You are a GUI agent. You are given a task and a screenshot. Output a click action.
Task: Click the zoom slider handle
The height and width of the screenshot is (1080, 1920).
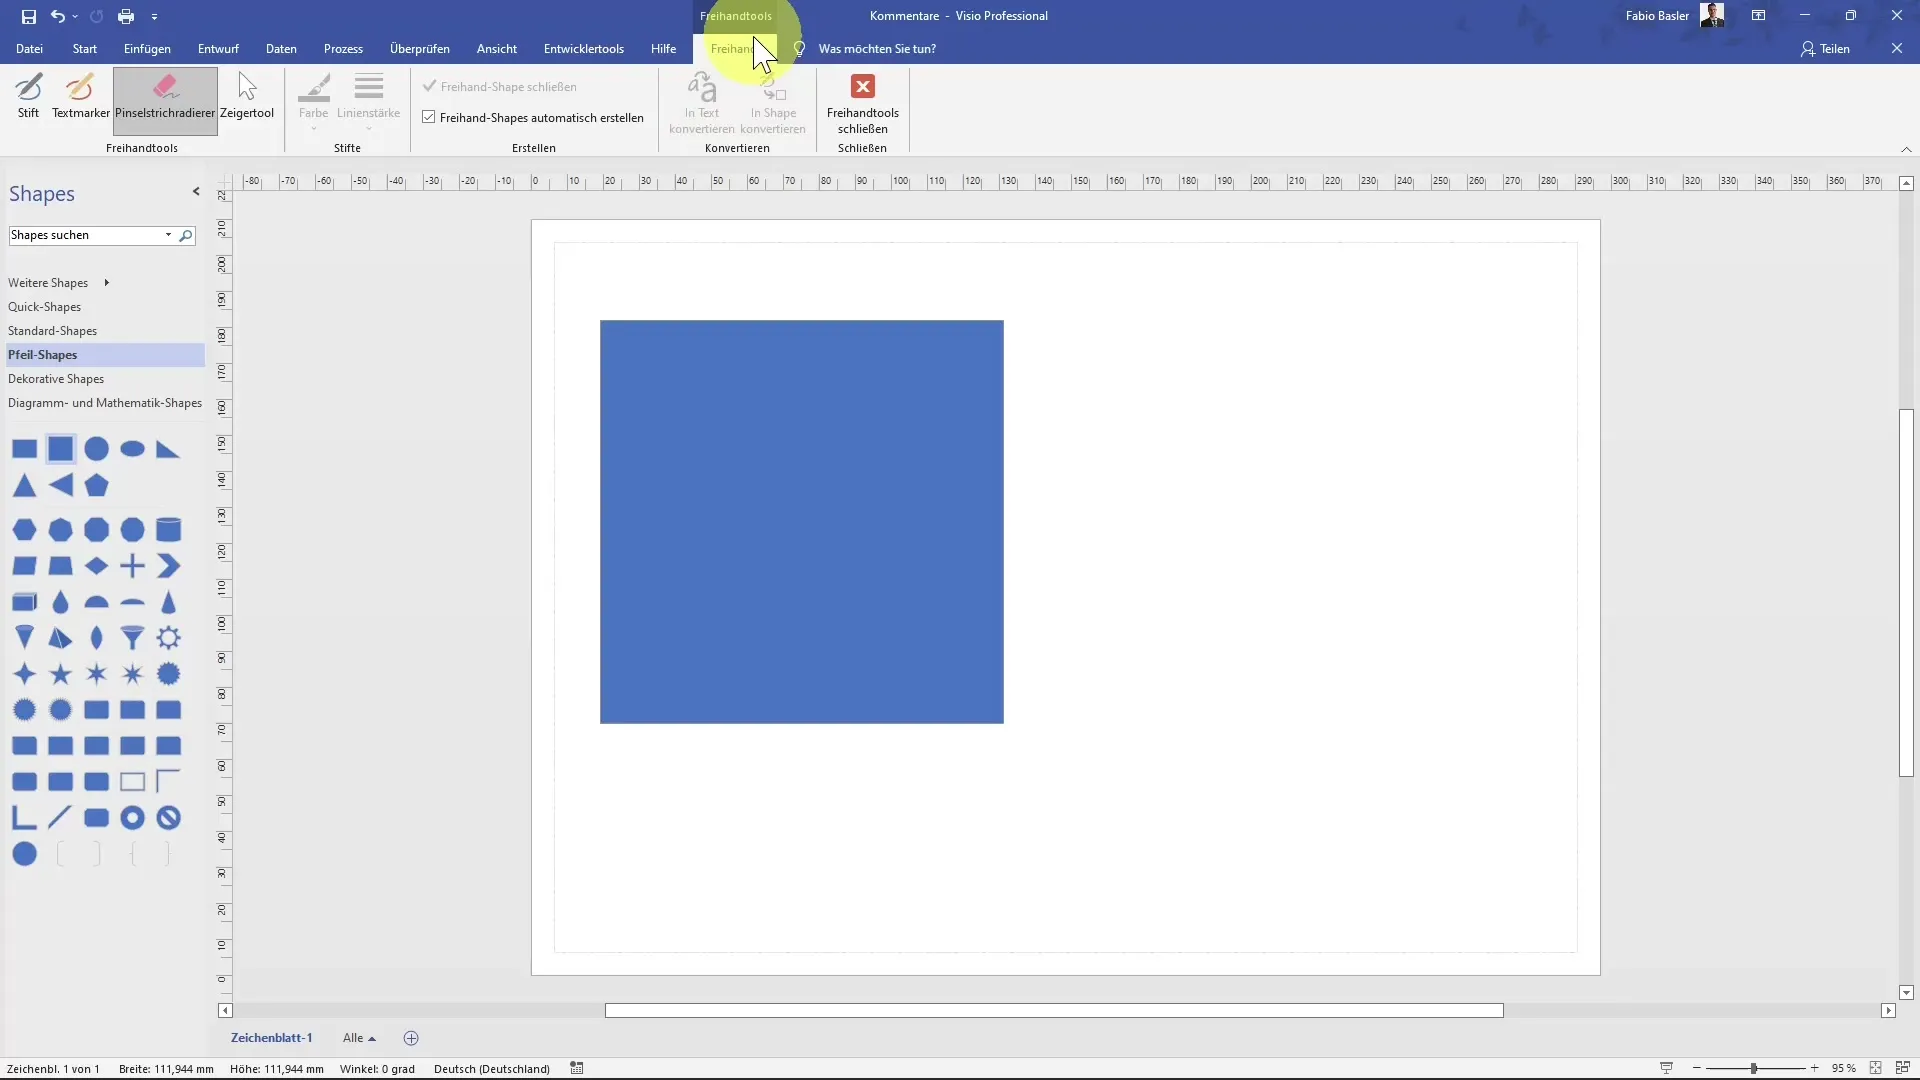pos(1753,1068)
